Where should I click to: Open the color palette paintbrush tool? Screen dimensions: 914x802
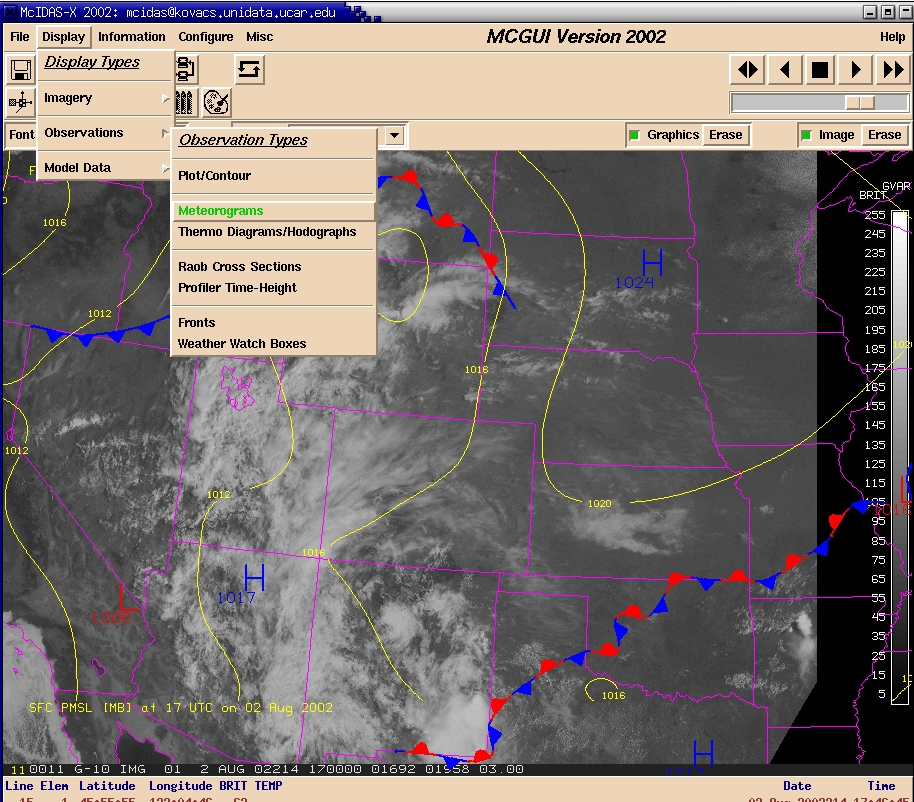click(x=217, y=102)
